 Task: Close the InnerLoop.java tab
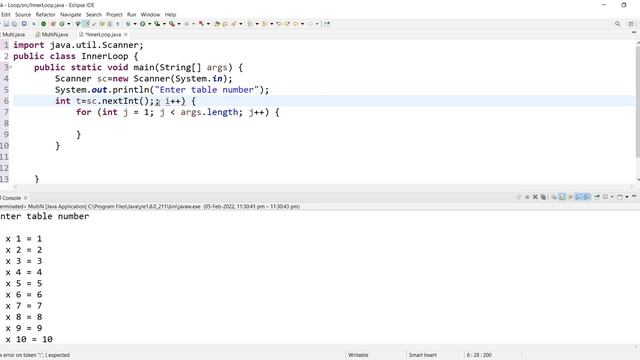(126, 34)
